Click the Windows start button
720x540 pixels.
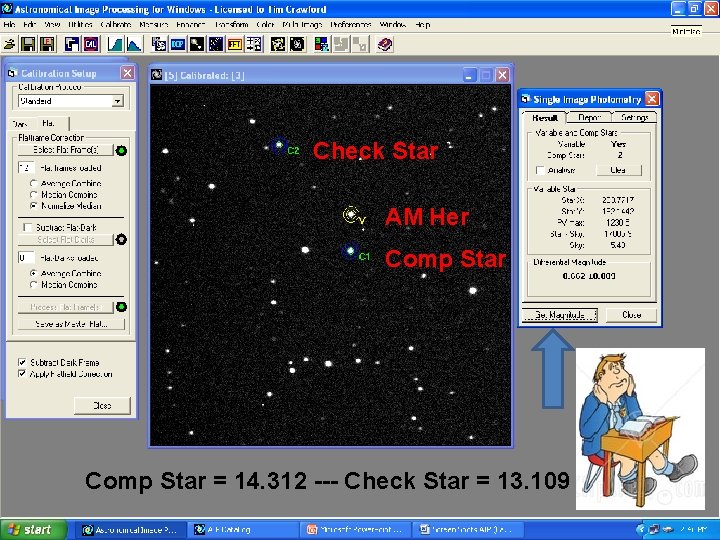33,530
